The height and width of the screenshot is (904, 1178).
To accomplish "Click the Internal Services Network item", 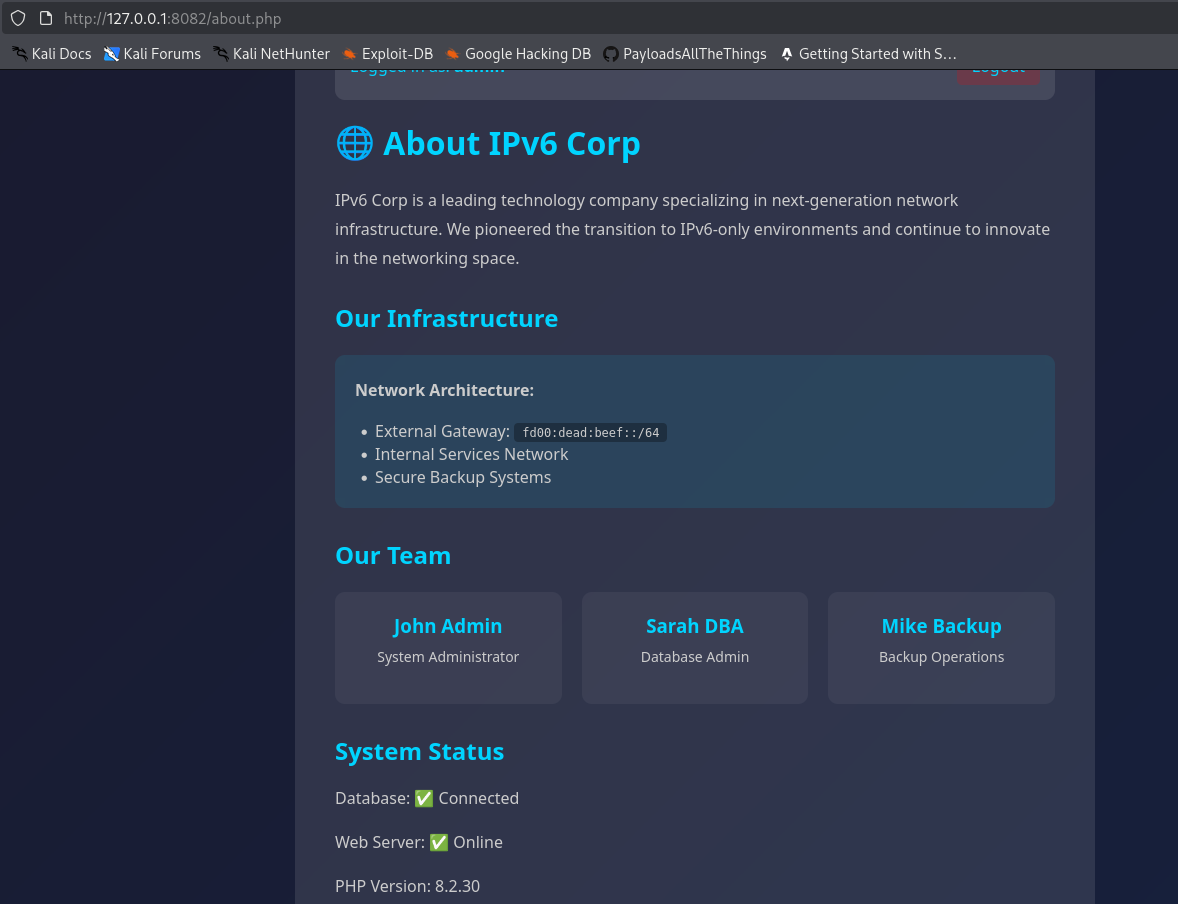I will (x=471, y=455).
